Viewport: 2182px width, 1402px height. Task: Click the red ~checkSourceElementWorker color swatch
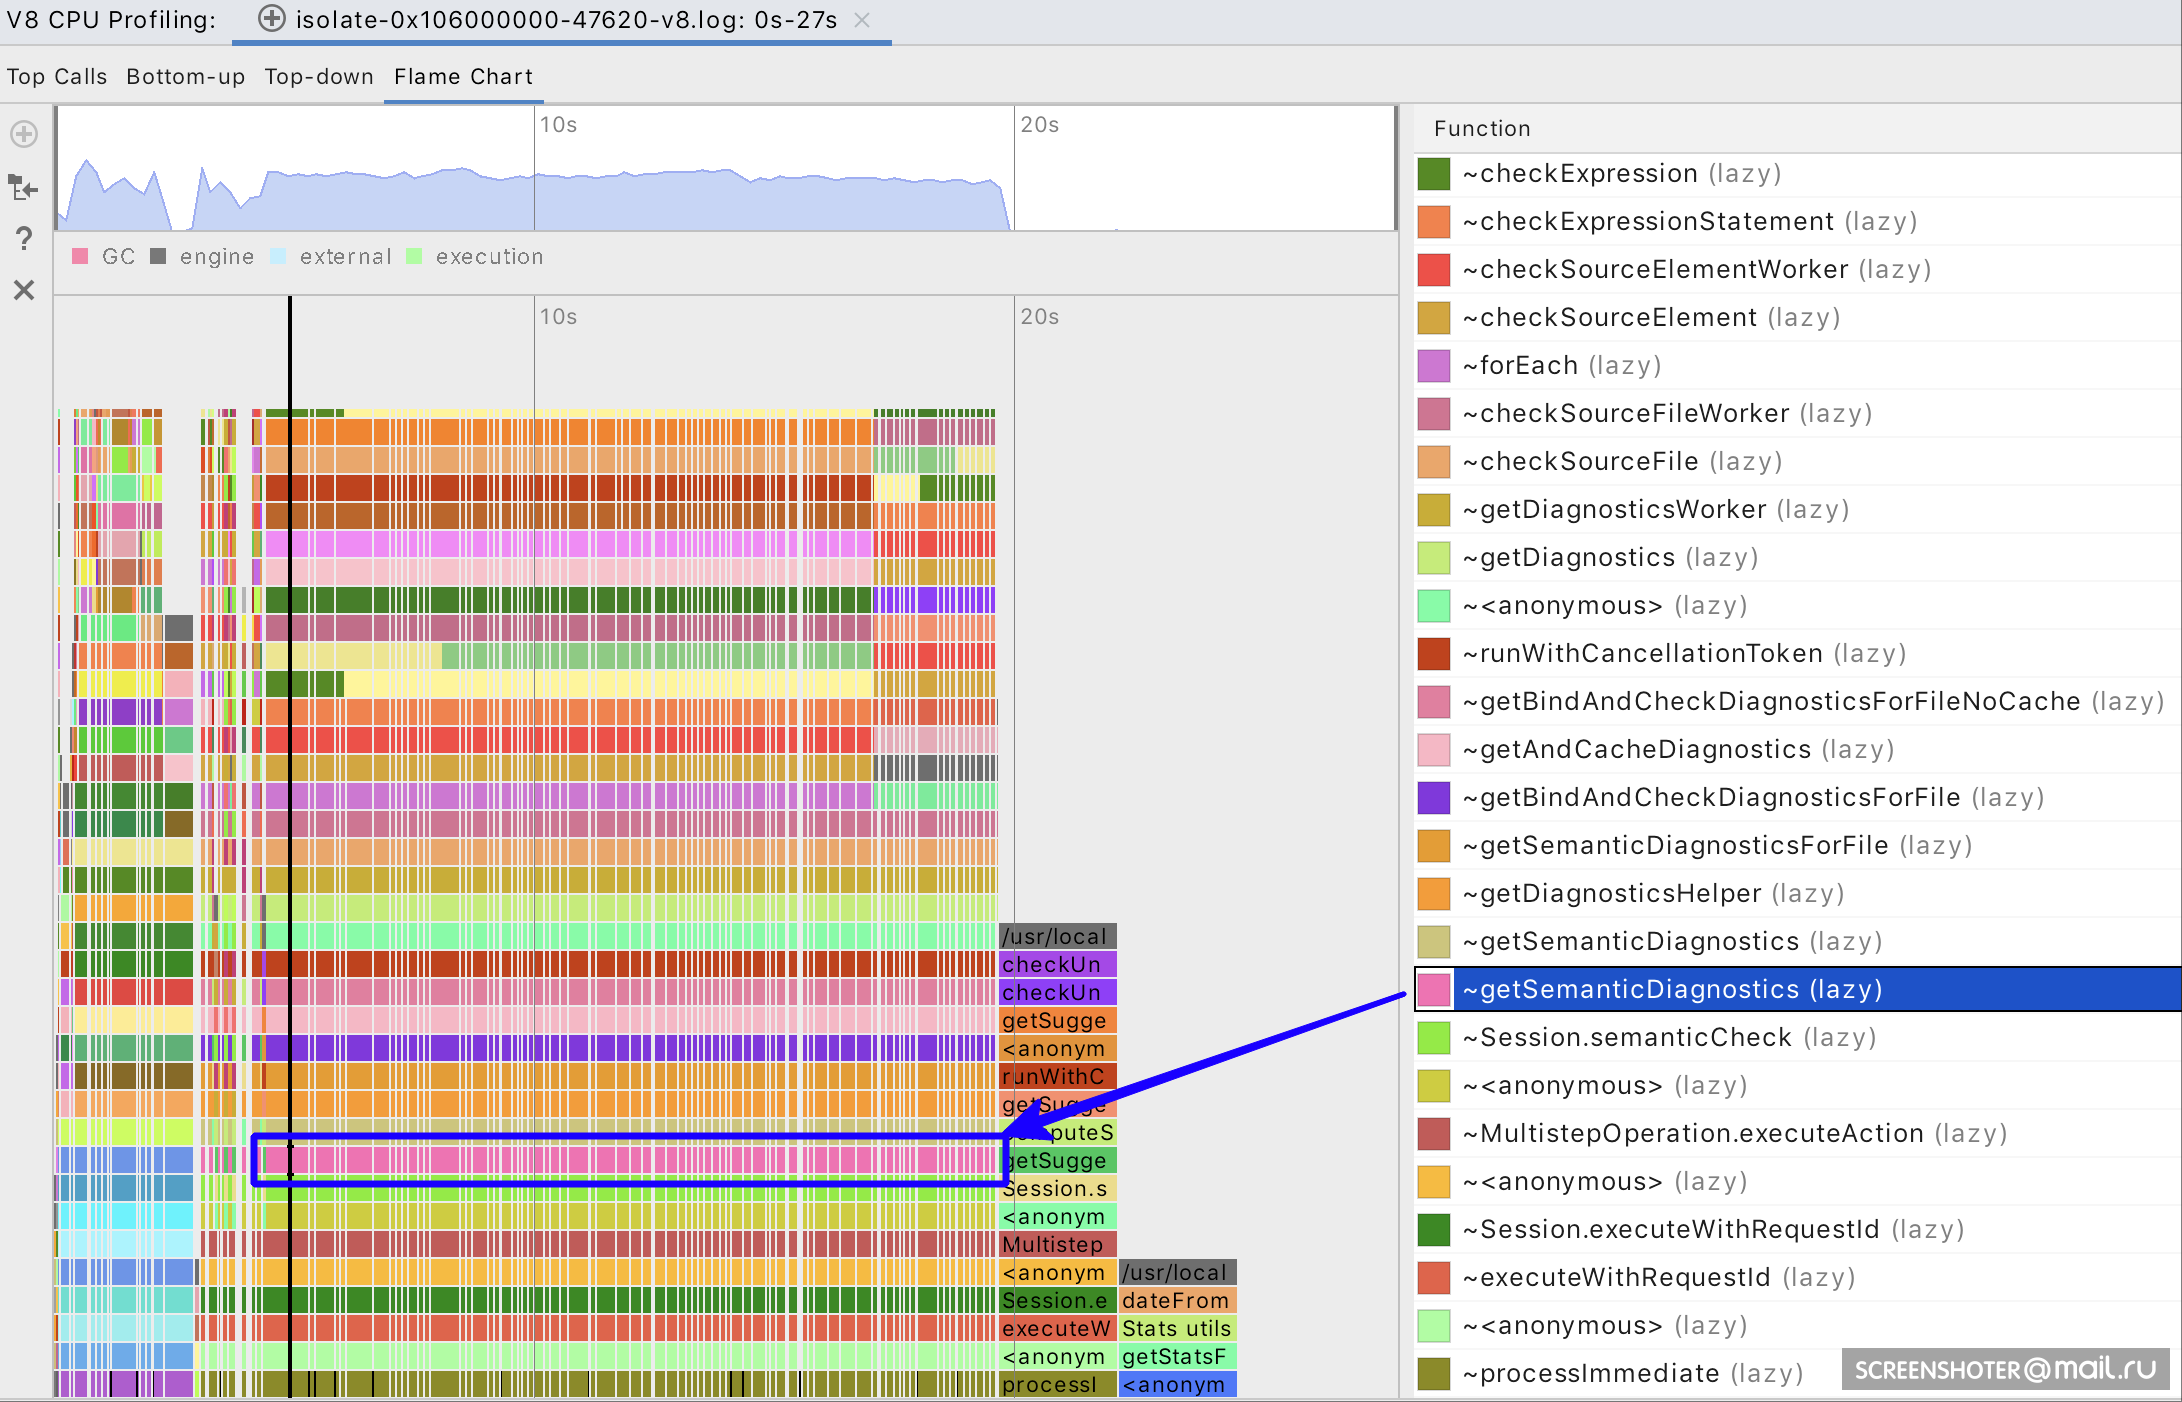point(1434,270)
